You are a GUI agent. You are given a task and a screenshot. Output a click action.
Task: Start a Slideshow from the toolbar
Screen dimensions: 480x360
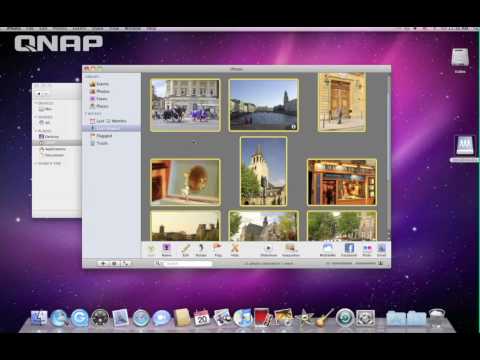(268, 250)
